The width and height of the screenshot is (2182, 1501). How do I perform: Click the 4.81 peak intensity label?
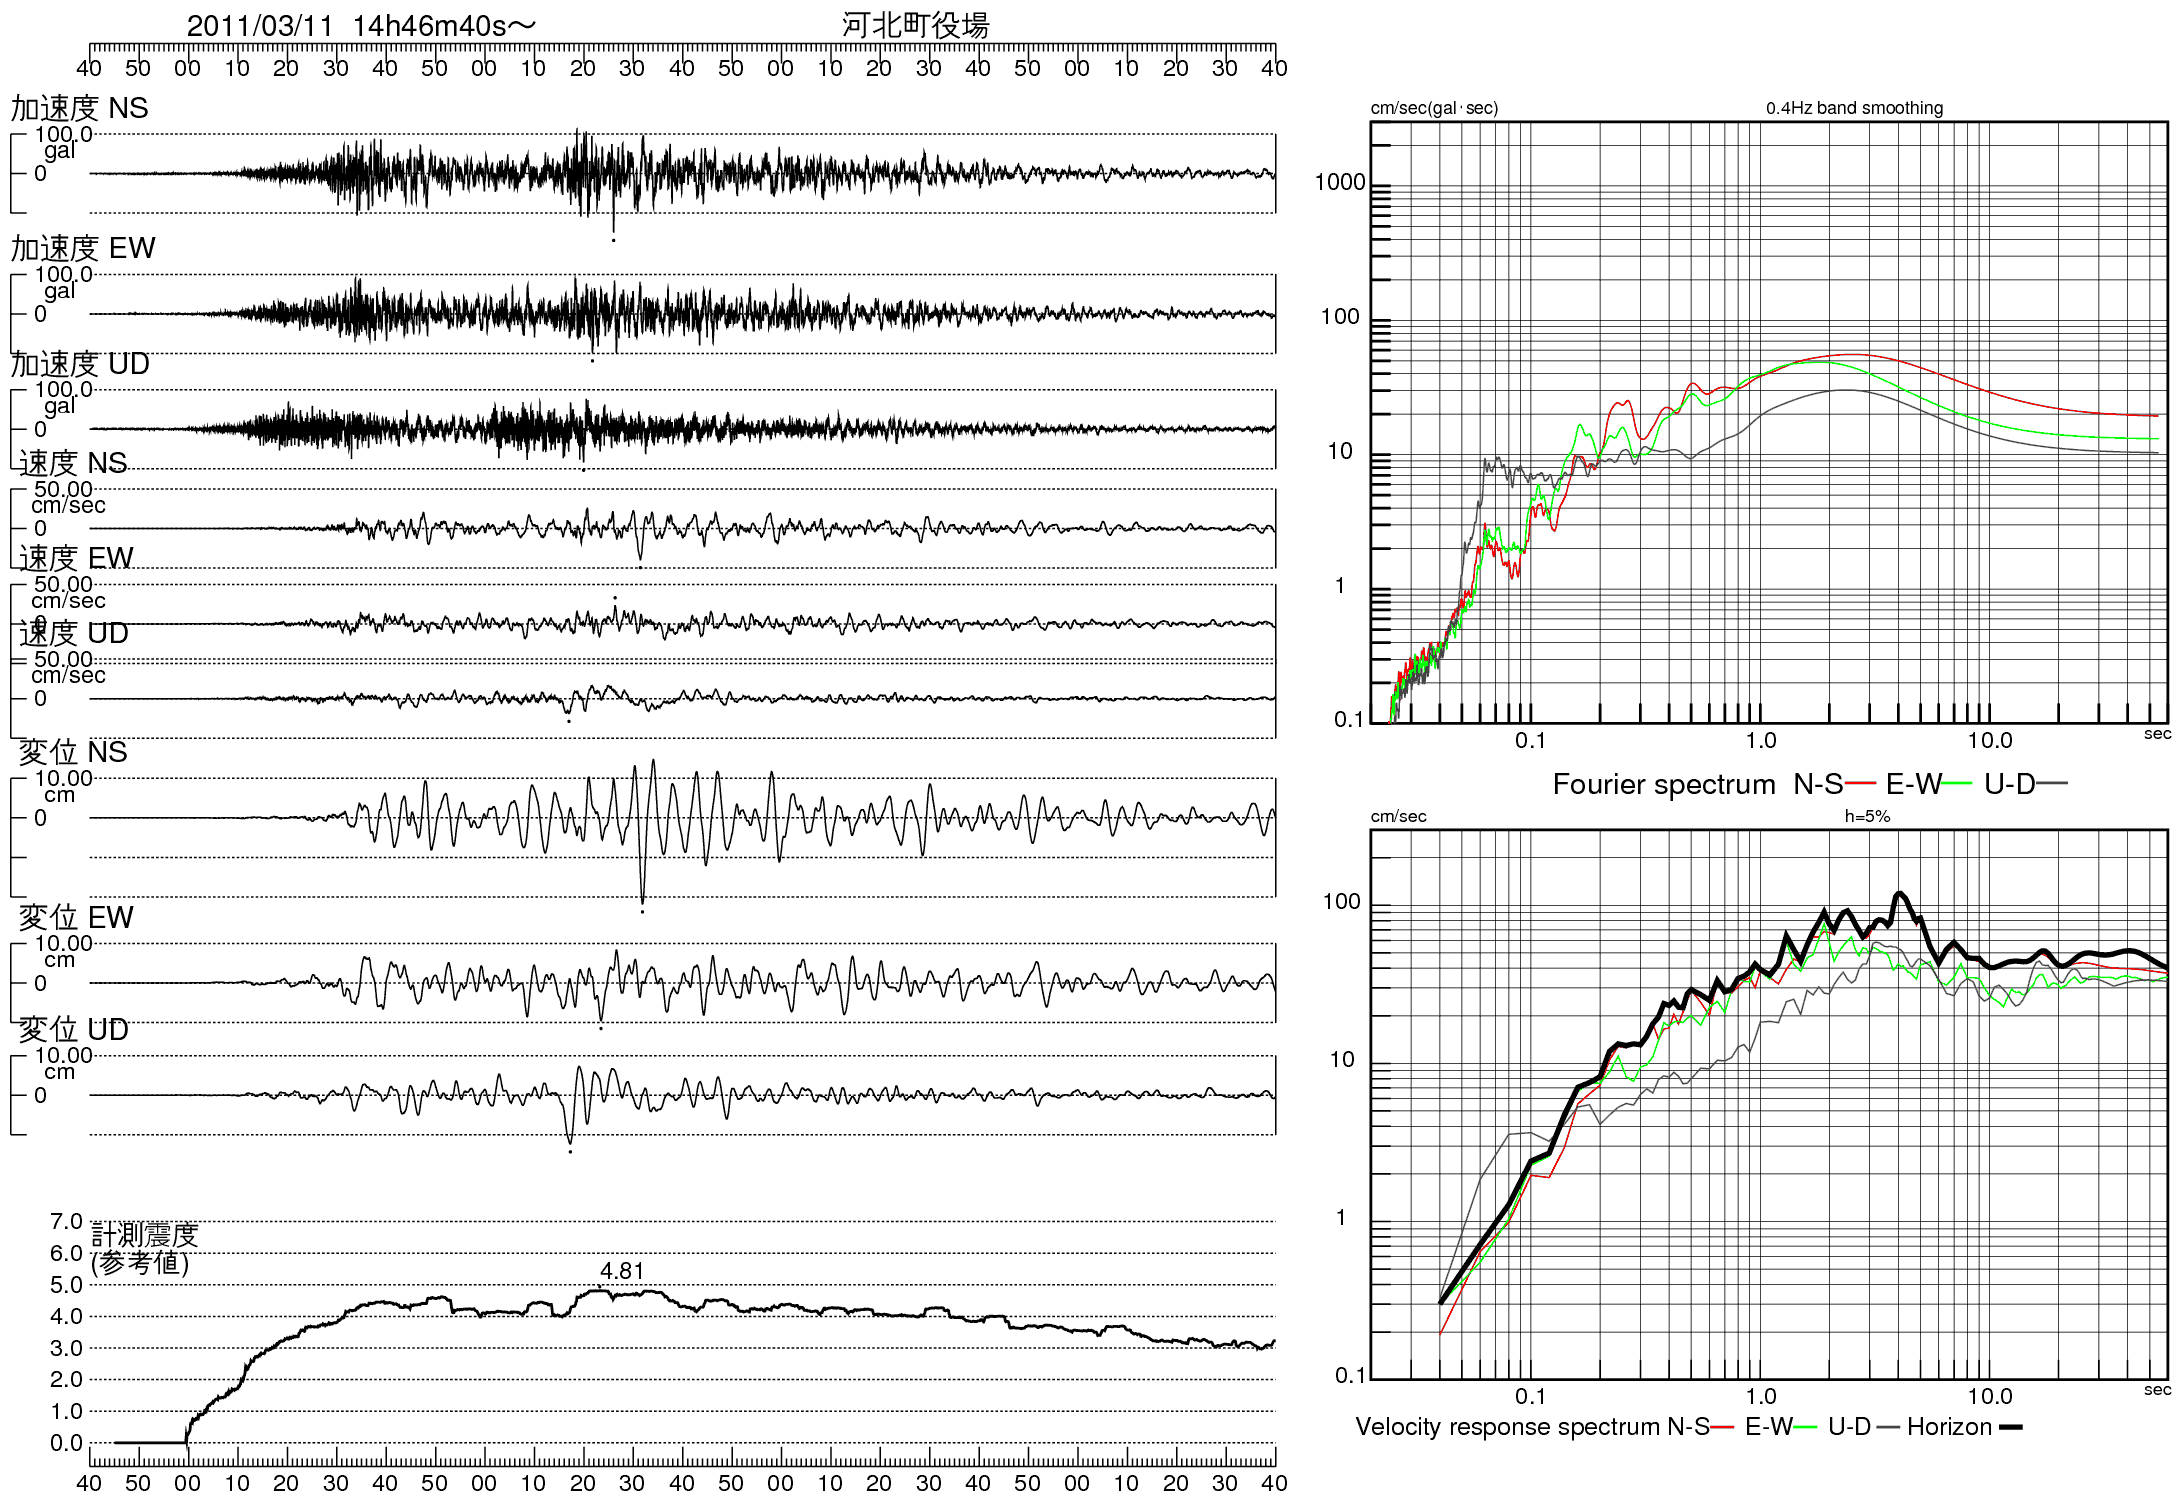coord(622,1271)
